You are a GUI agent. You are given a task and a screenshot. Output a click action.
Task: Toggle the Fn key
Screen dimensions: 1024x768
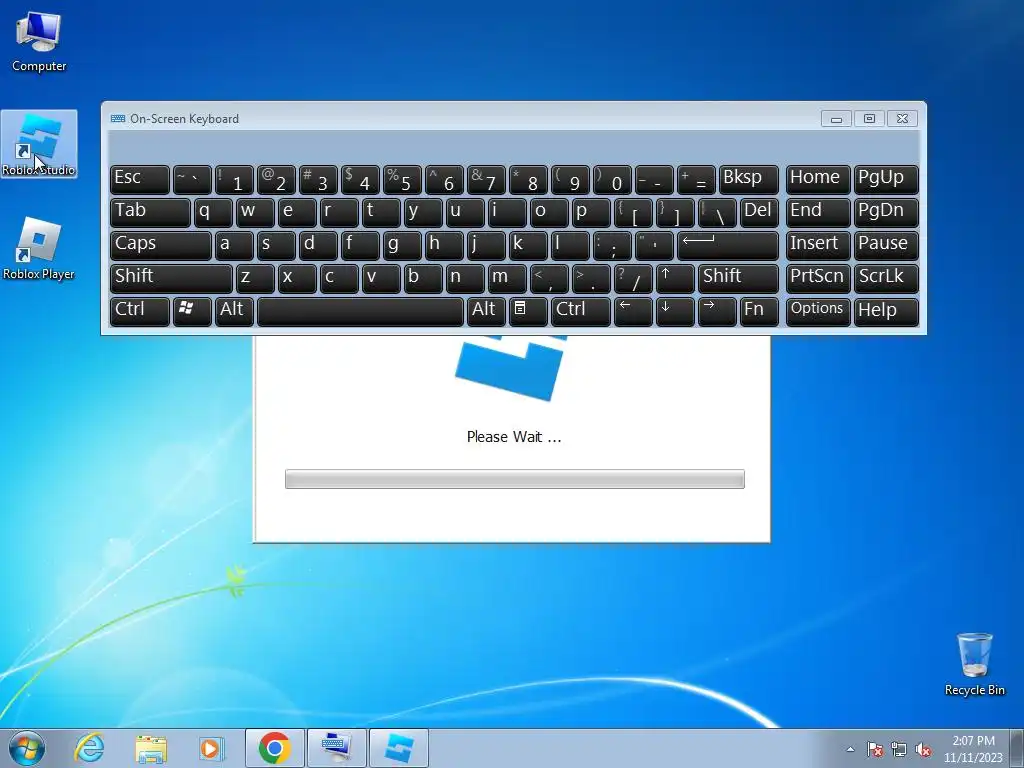(759, 310)
